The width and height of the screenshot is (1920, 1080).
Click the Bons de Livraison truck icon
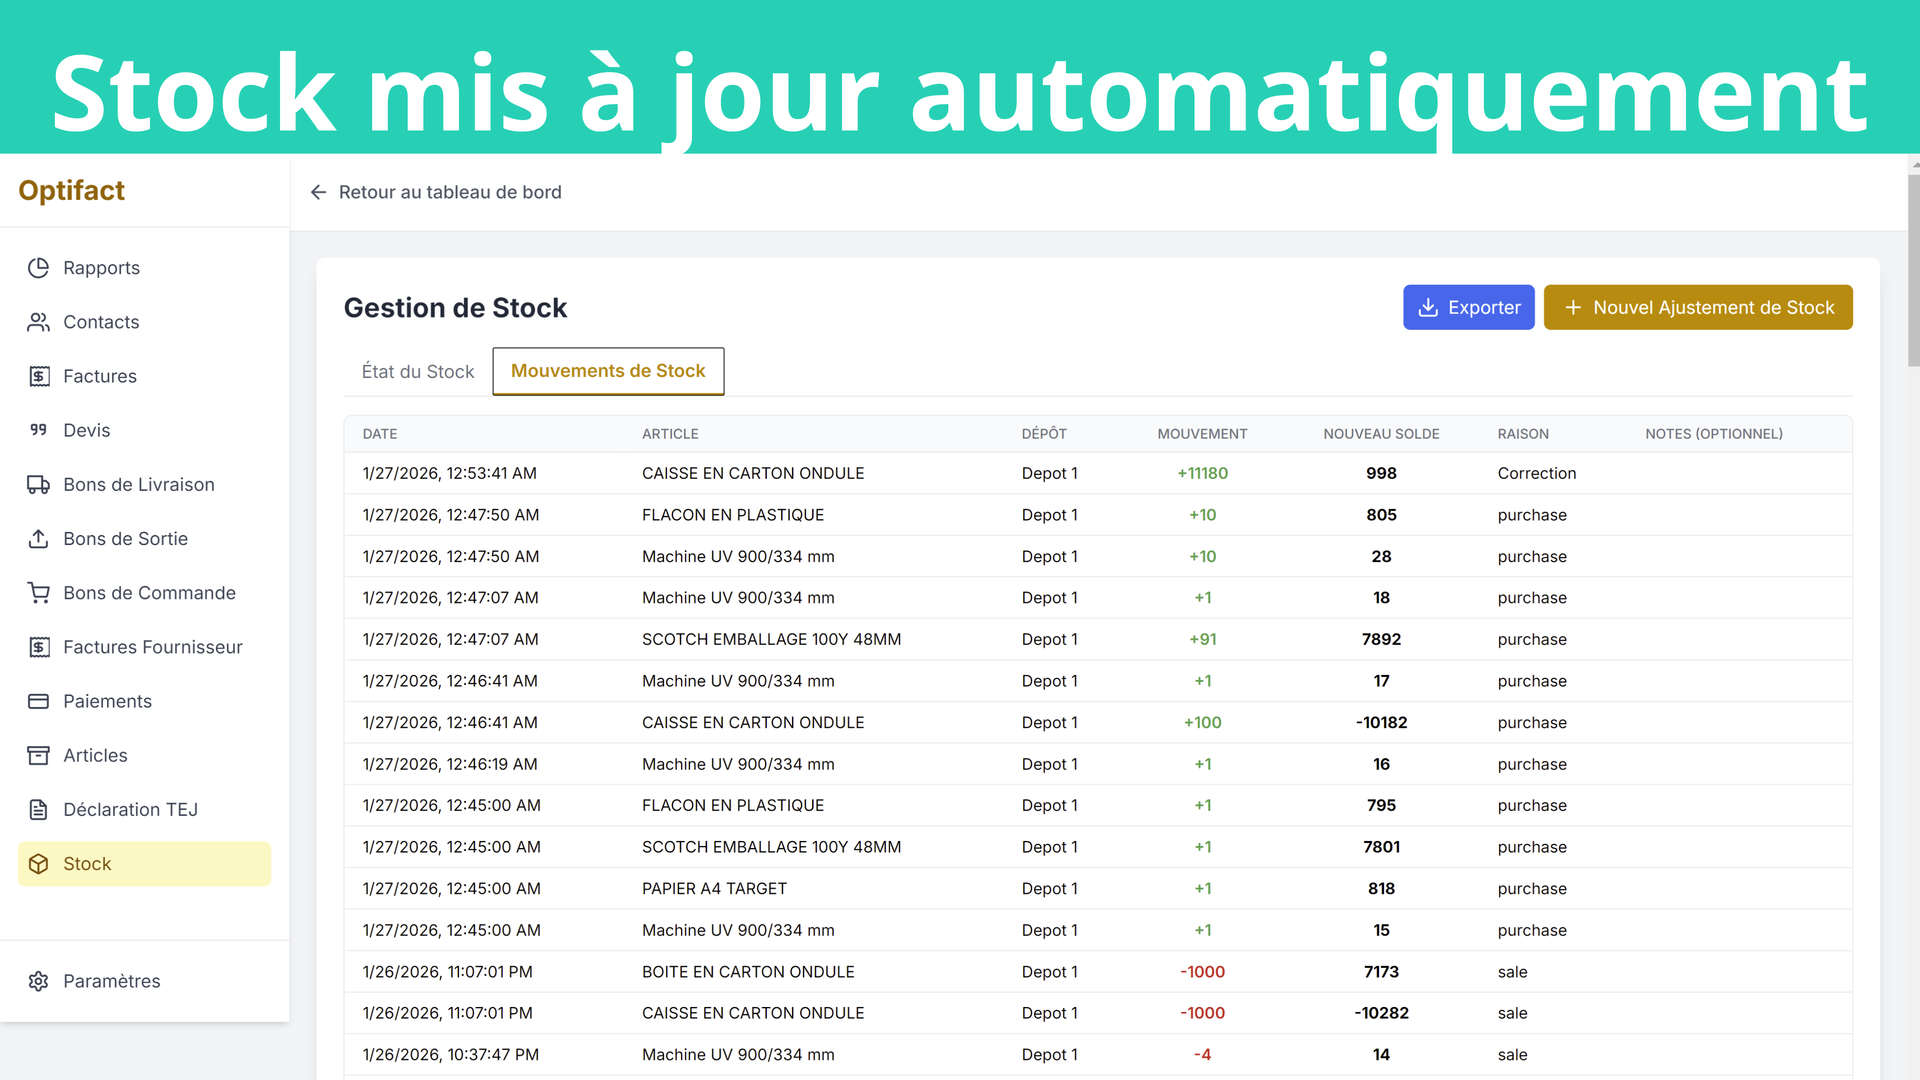pyautogui.click(x=38, y=485)
